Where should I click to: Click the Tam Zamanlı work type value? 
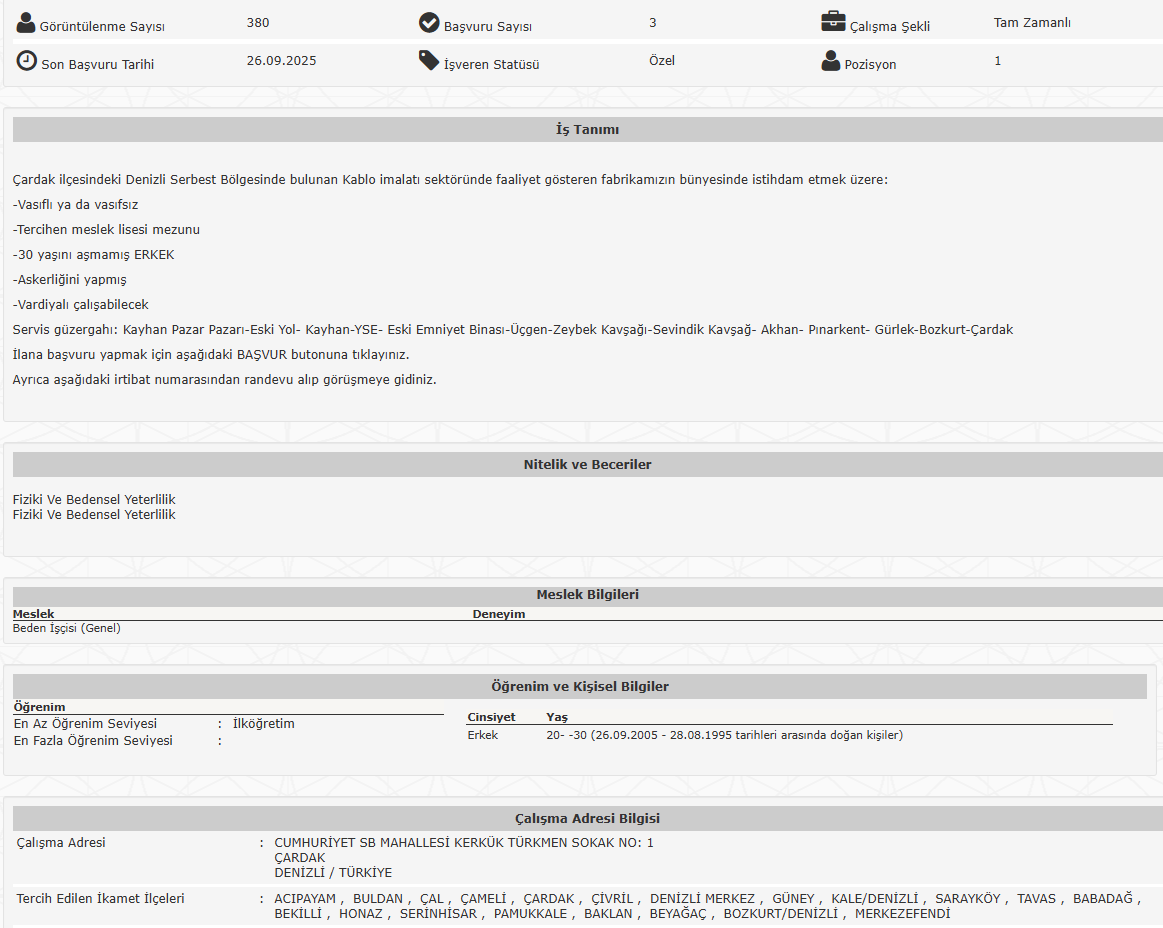tap(1032, 23)
